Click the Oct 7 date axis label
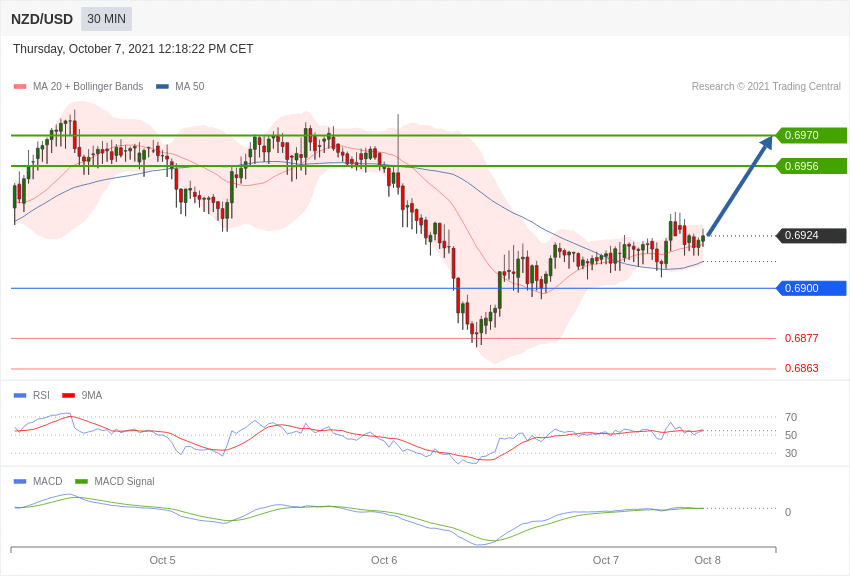The image size is (850, 576). pos(606,560)
